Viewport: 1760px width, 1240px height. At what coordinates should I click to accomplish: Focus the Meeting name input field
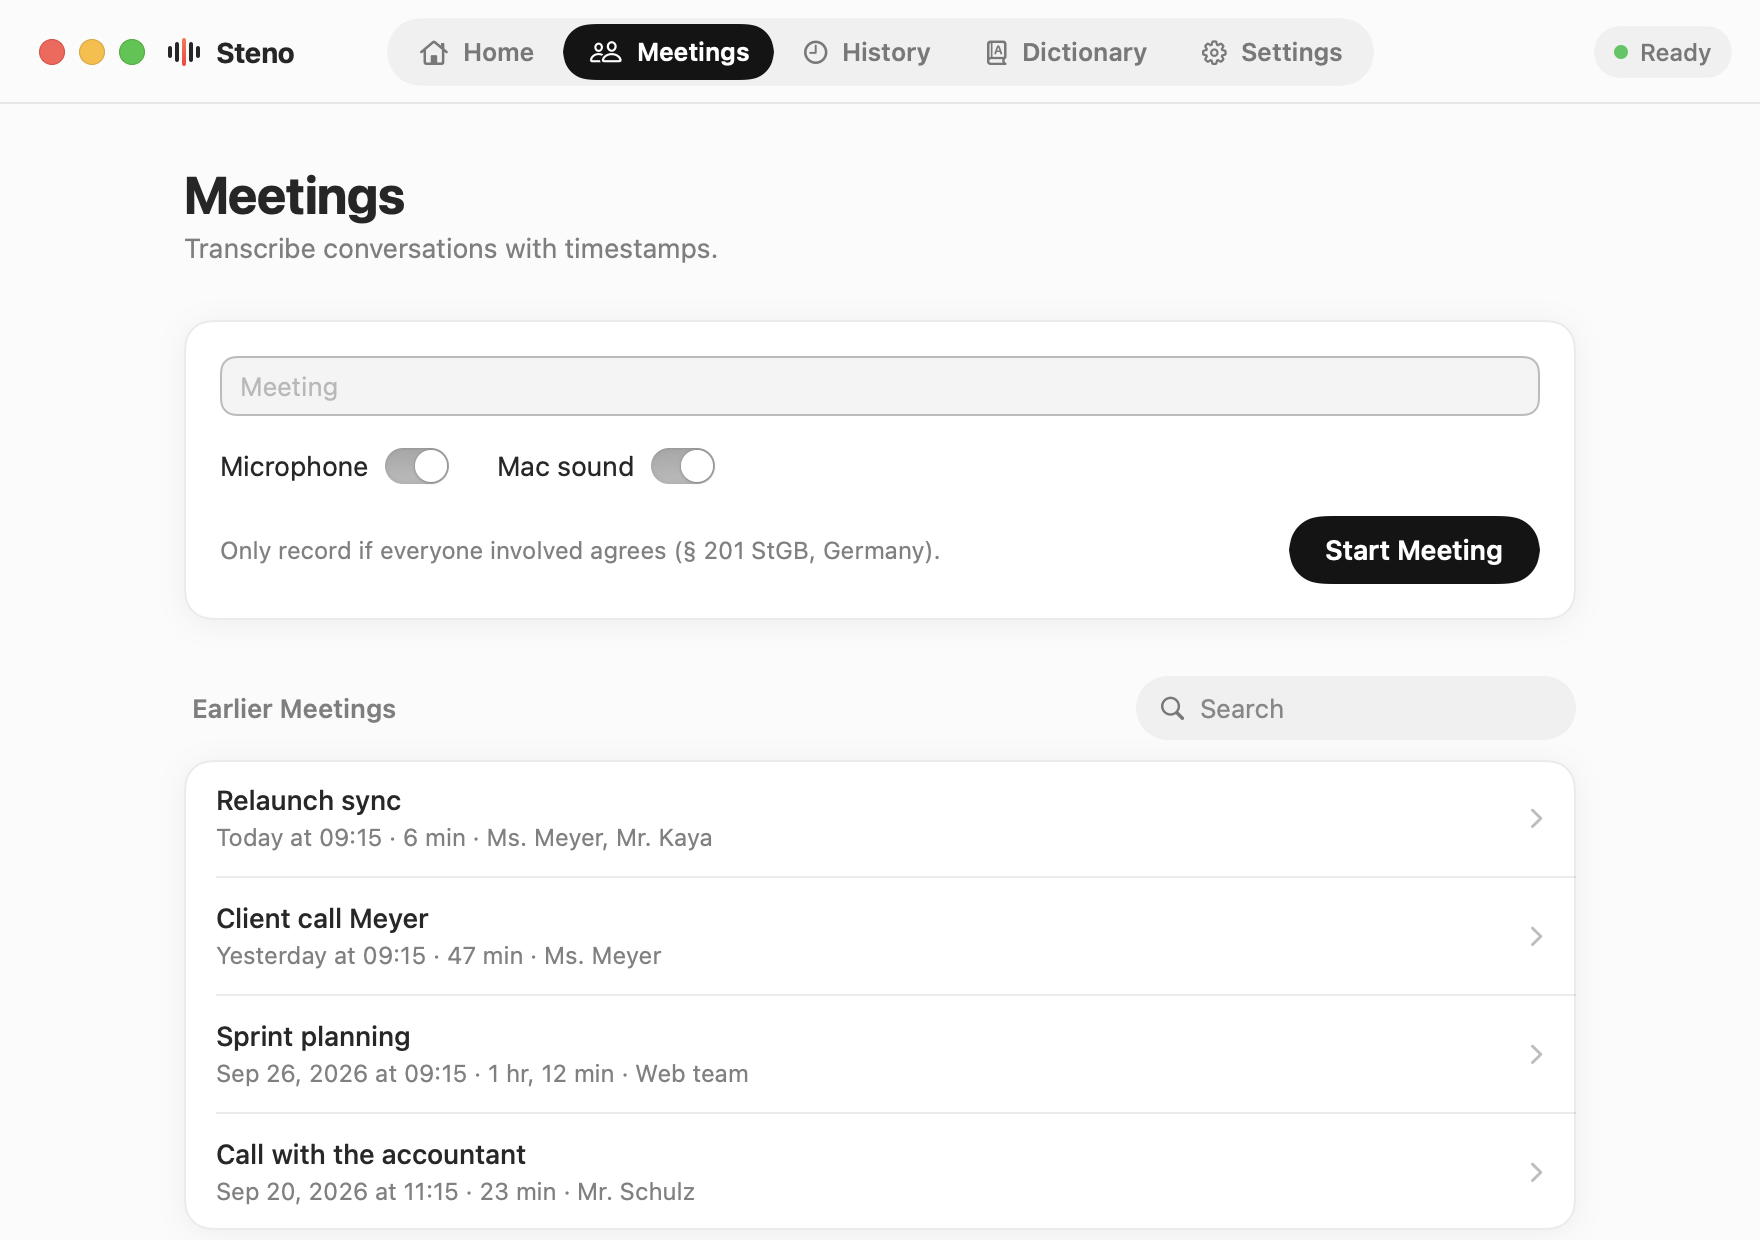click(880, 386)
